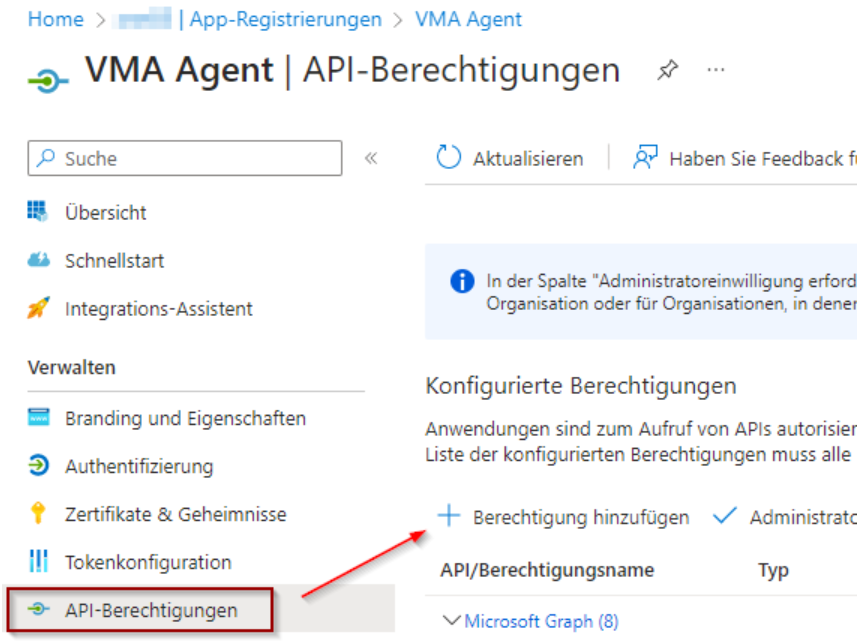Viewport: 858px width, 643px height.
Task: Click the Integrations-Assistent rocket icon
Action: [x=38, y=307]
